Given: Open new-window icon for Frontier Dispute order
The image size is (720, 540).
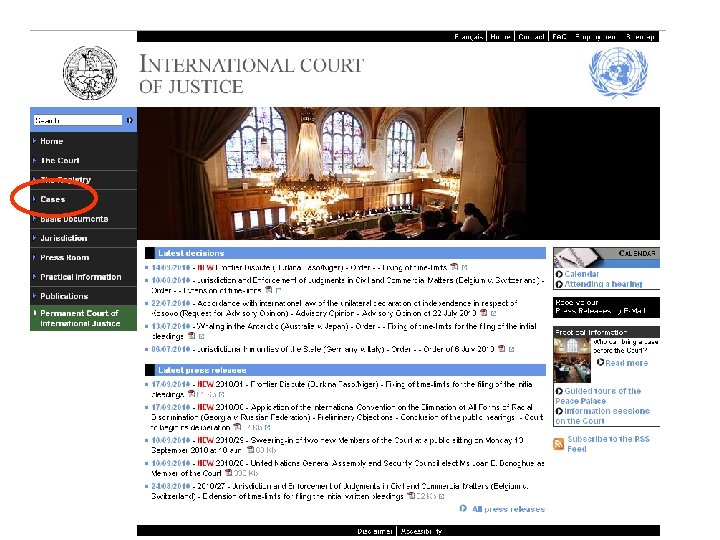Looking at the screenshot, I should click(x=464, y=267).
